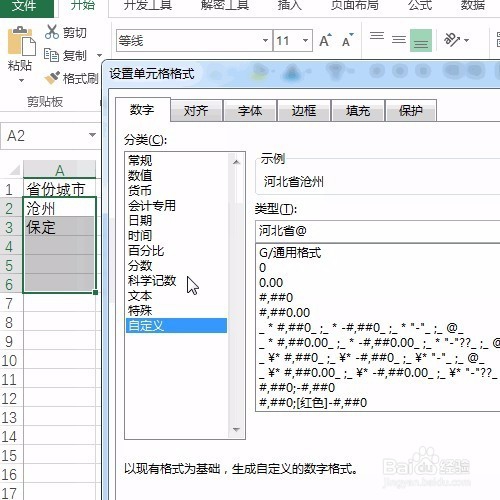Click the Cut scissors icon
The width and height of the screenshot is (500, 500).
(52, 32)
